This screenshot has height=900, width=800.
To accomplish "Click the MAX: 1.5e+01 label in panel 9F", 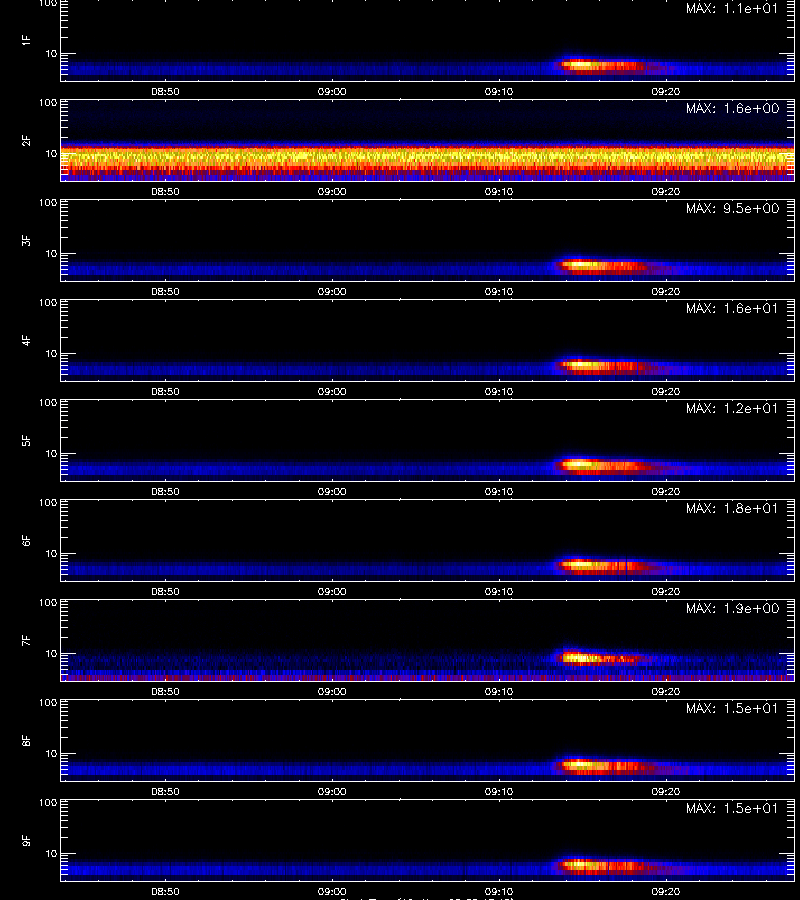I will (732, 808).
